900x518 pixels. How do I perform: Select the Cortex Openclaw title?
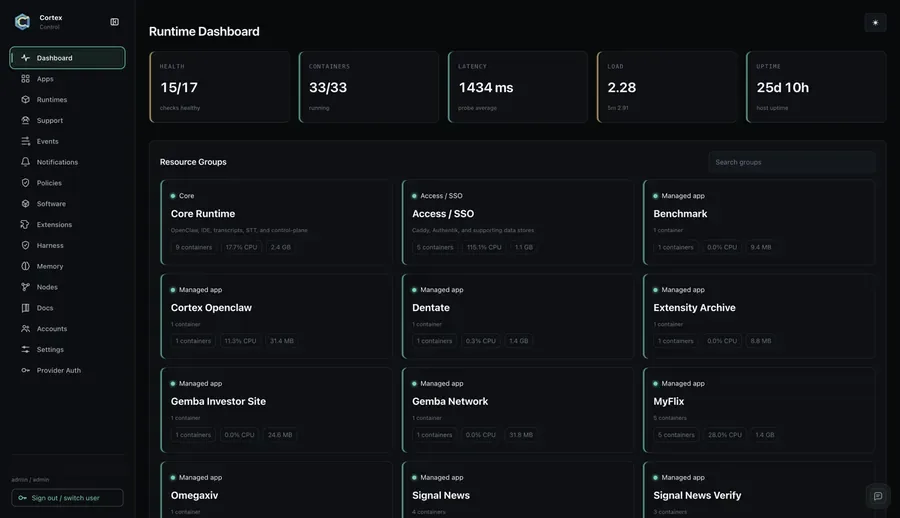coord(211,308)
